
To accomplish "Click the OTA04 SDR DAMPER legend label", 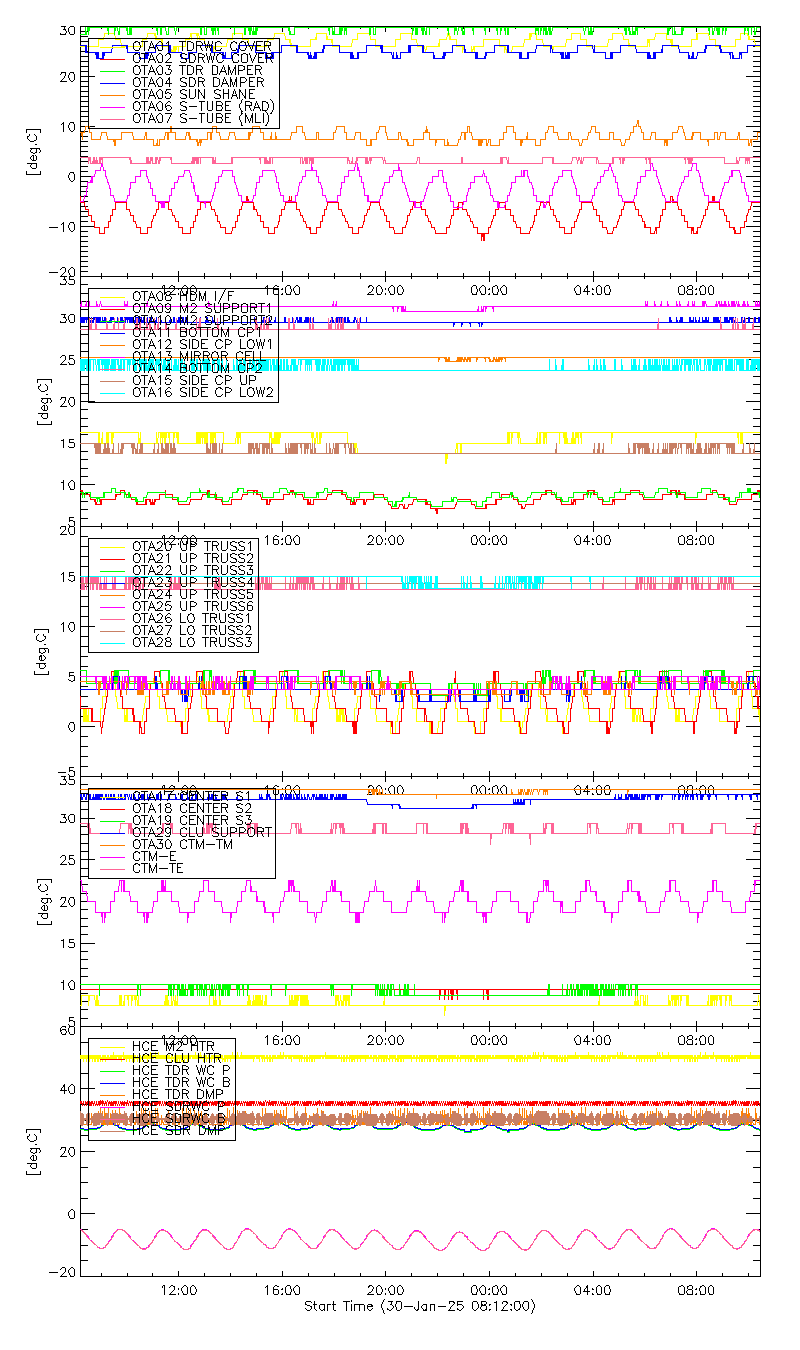I will [x=198, y=82].
